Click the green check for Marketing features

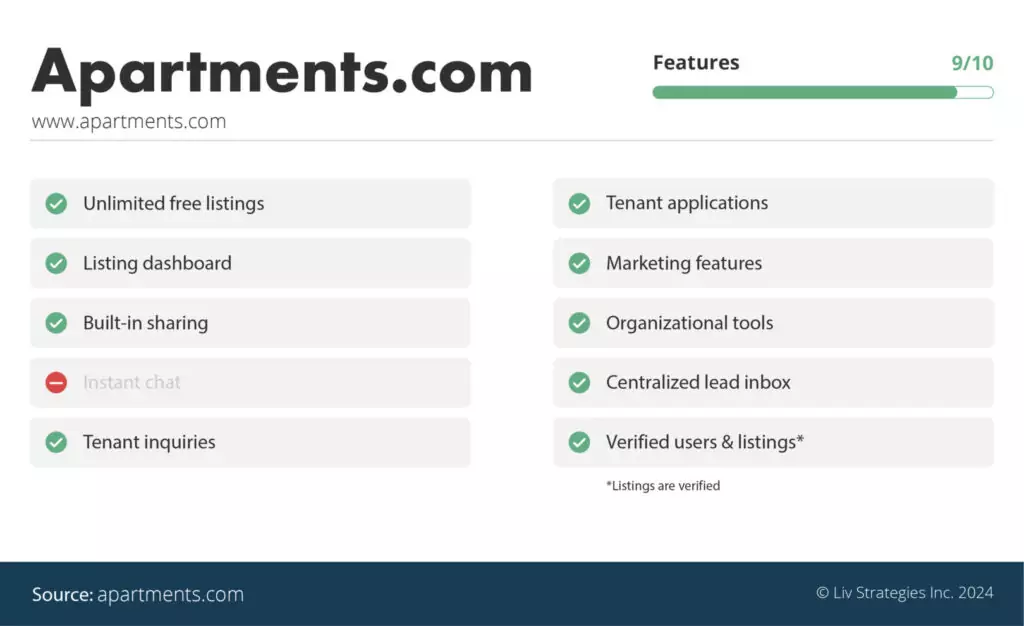[579, 263]
